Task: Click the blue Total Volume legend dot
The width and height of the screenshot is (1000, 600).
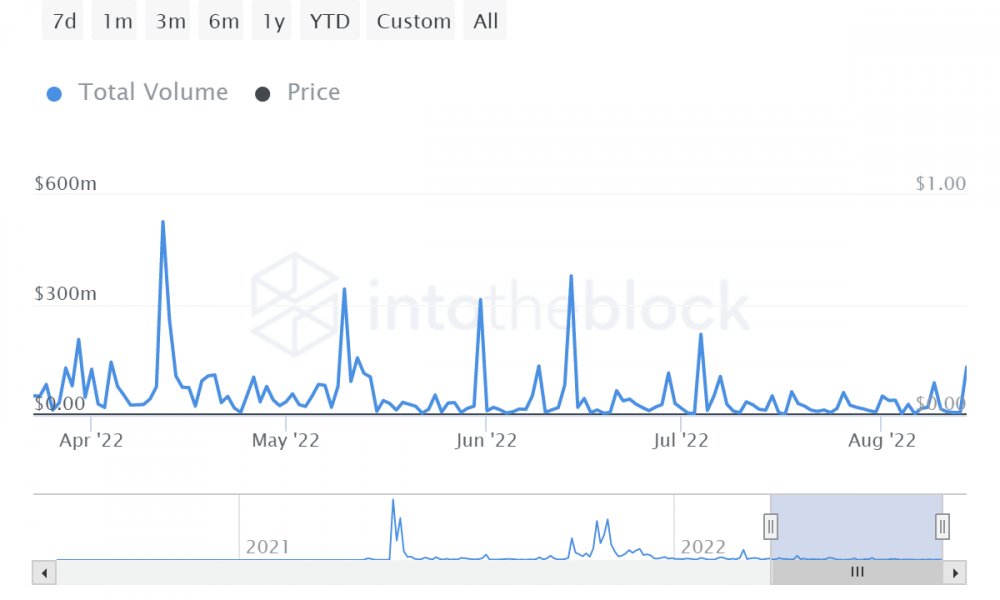Action: (x=54, y=94)
